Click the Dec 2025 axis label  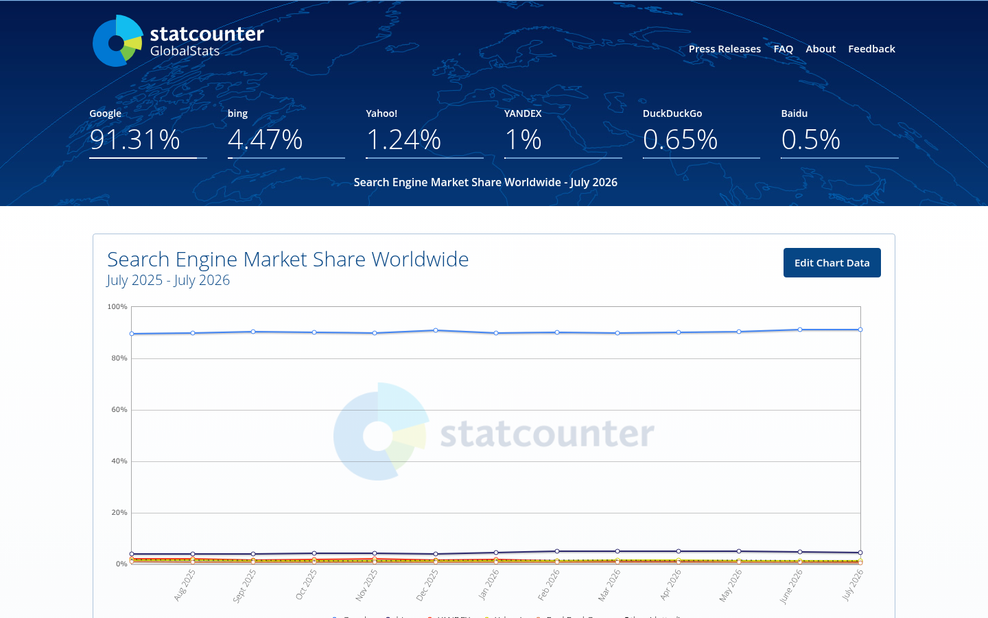(x=427, y=585)
